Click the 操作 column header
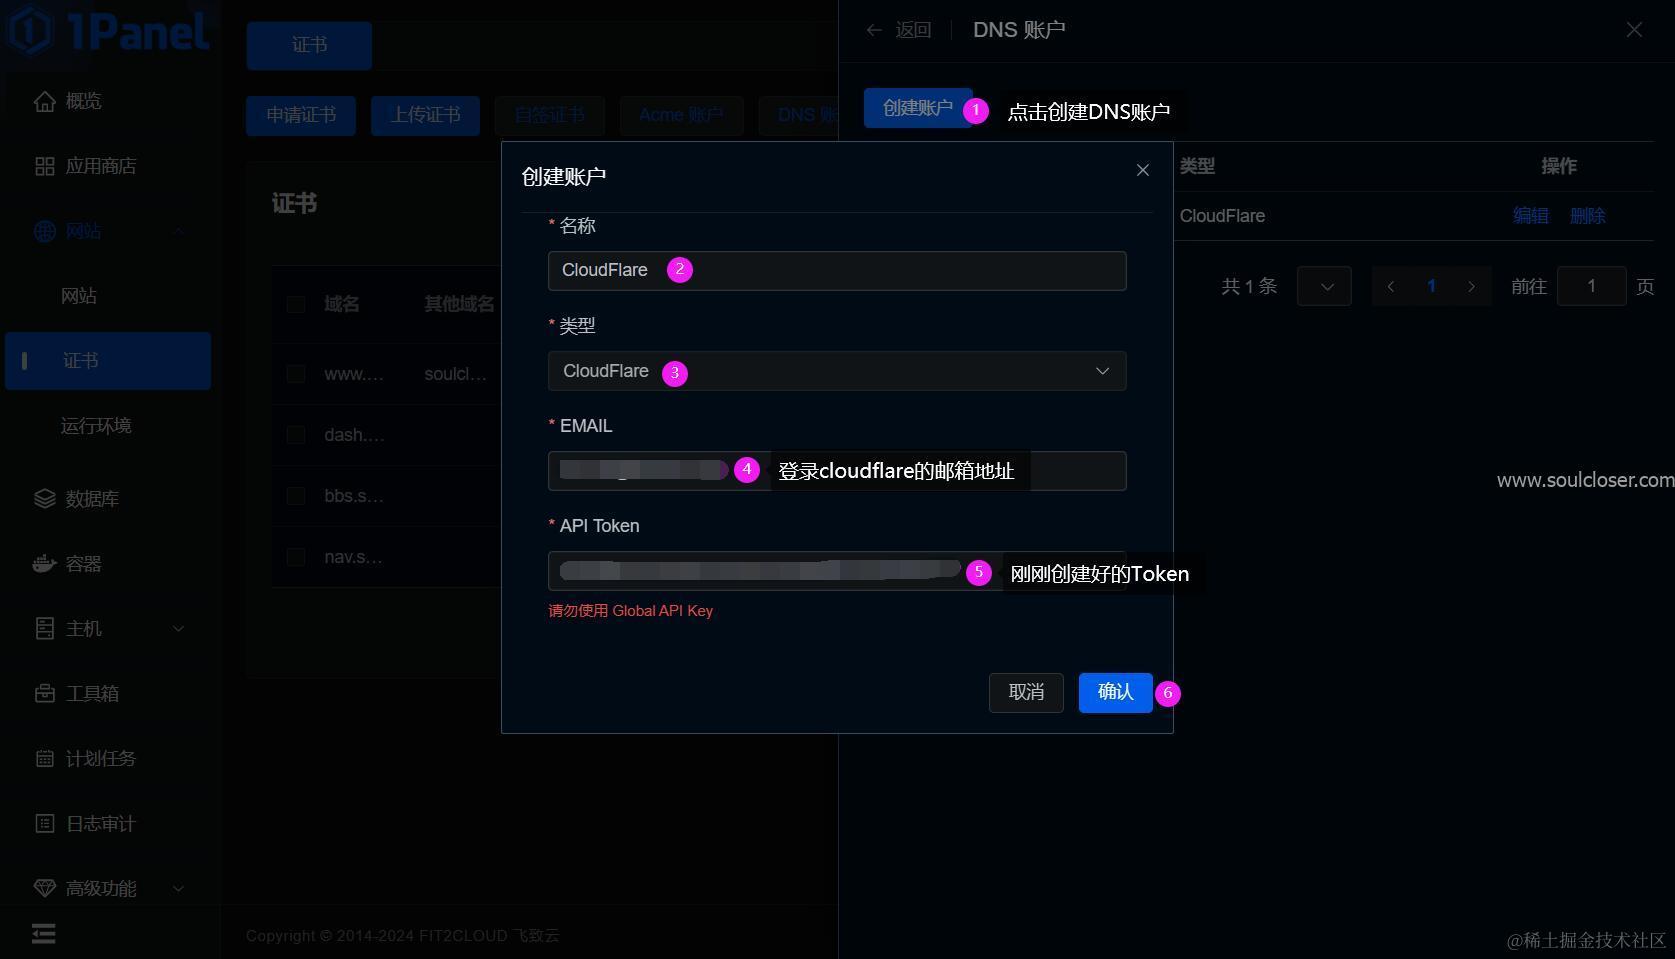This screenshot has height=959, width=1675. [1559, 166]
